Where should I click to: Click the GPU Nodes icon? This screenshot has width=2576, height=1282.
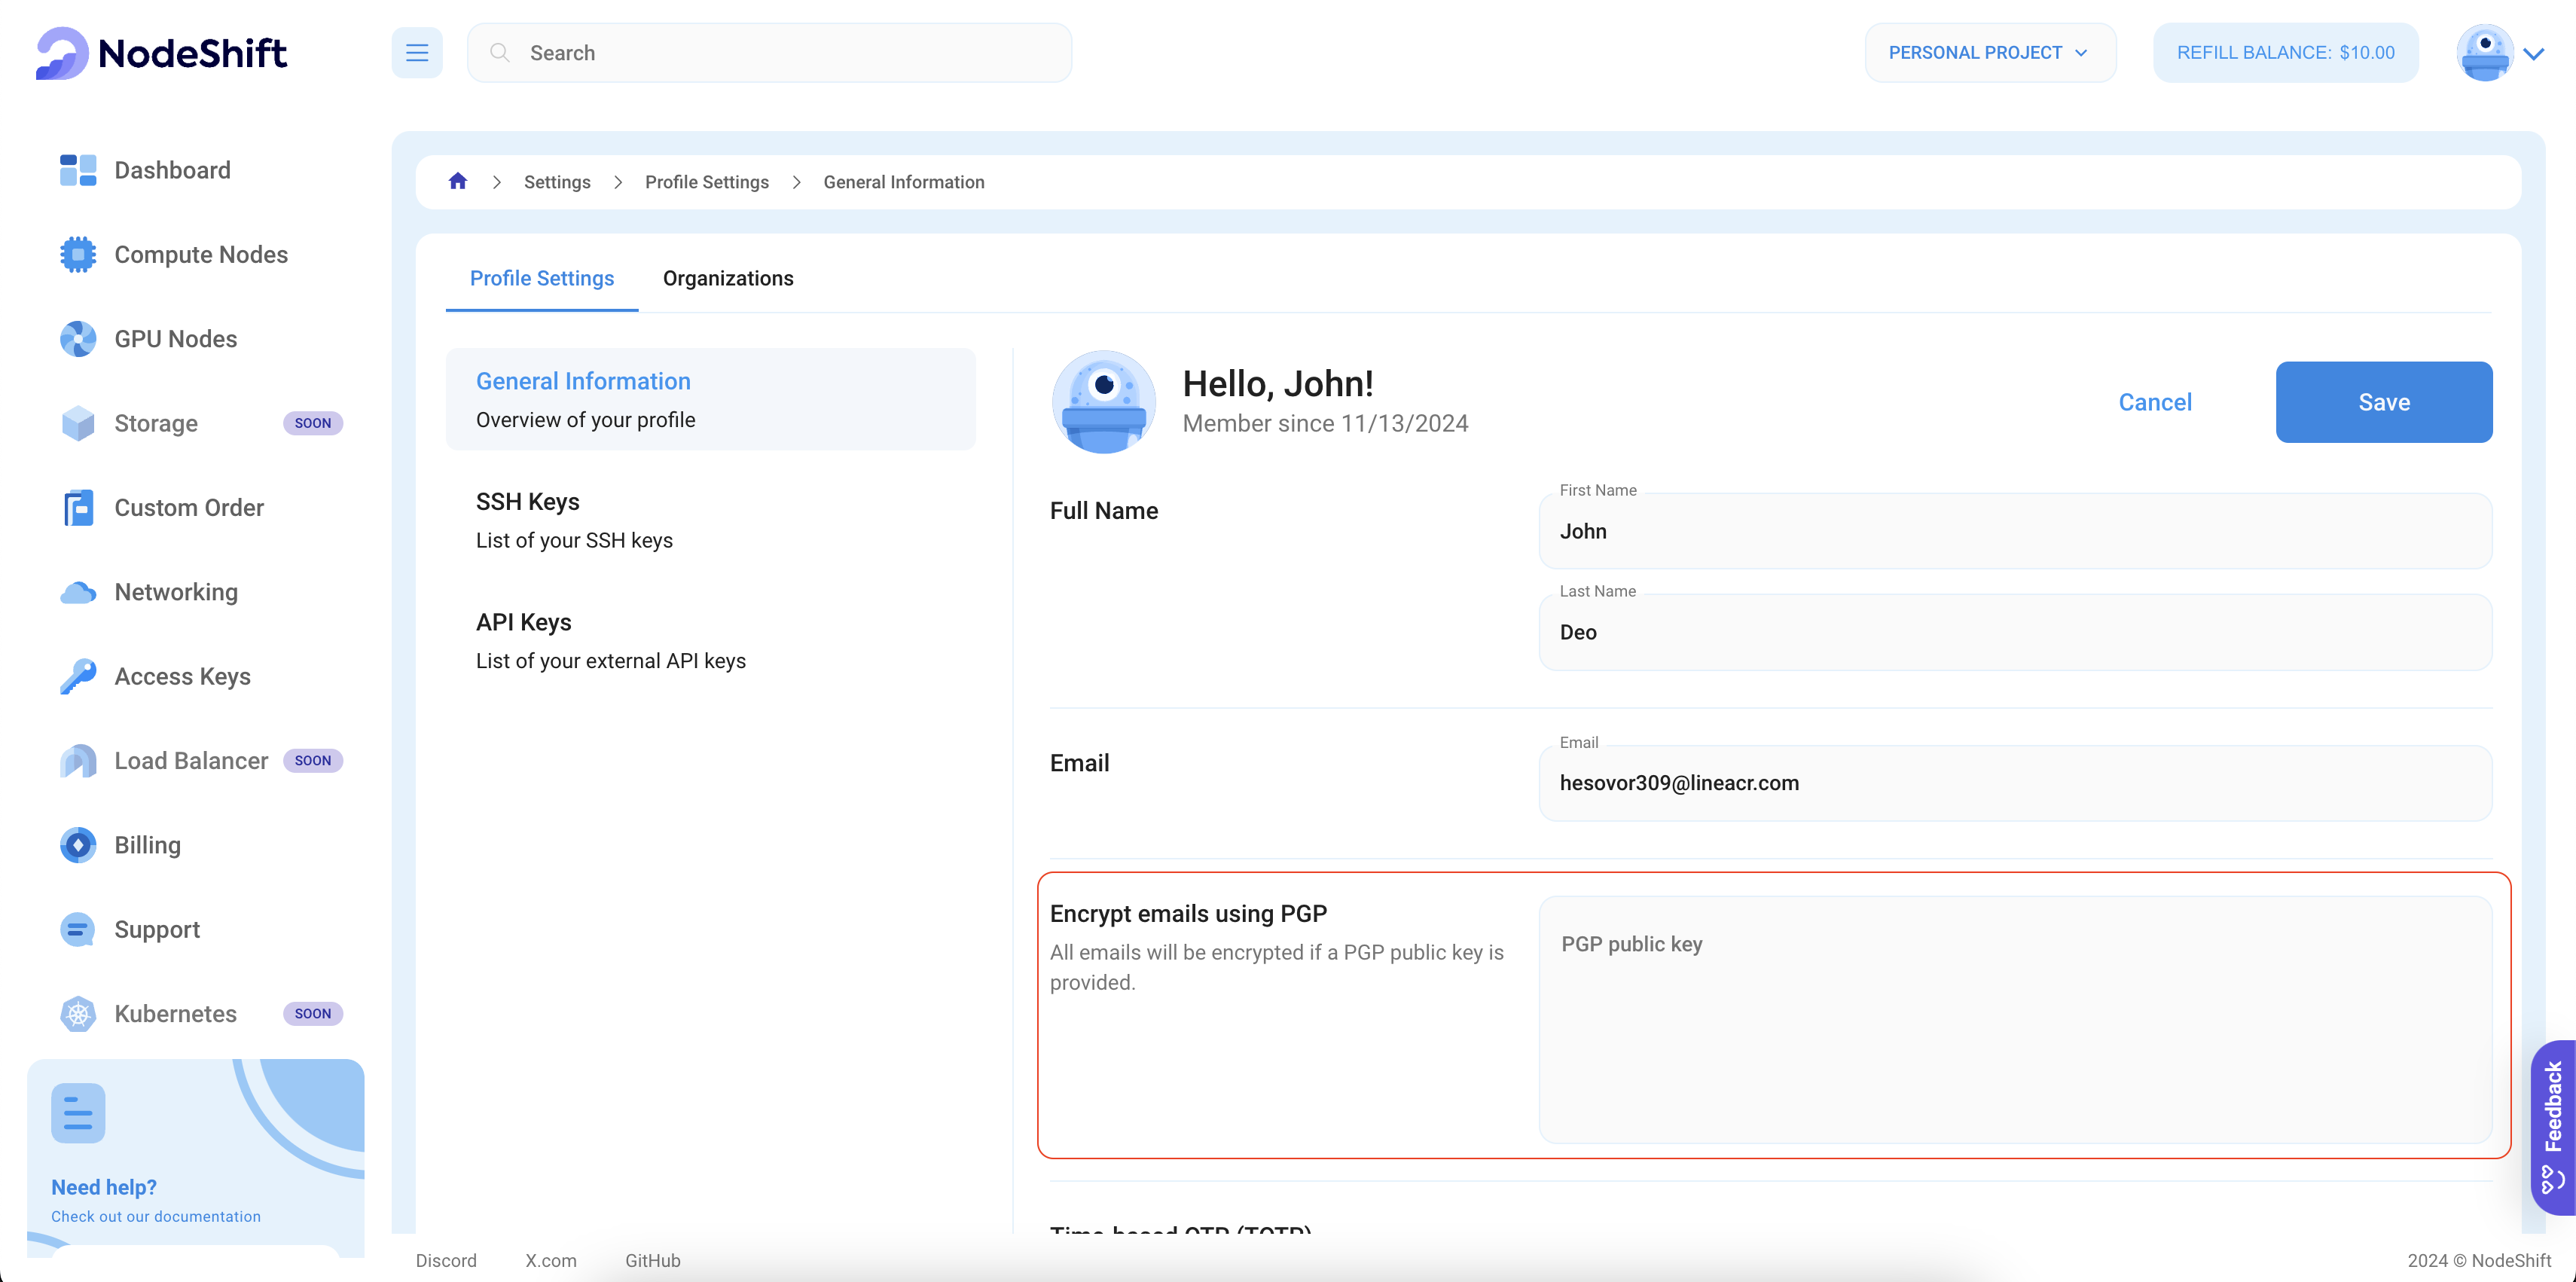[x=78, y=339]
